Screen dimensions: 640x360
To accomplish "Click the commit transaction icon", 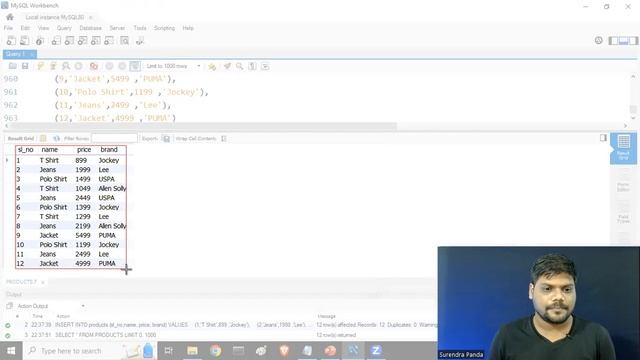I will [x=109, y=66].
